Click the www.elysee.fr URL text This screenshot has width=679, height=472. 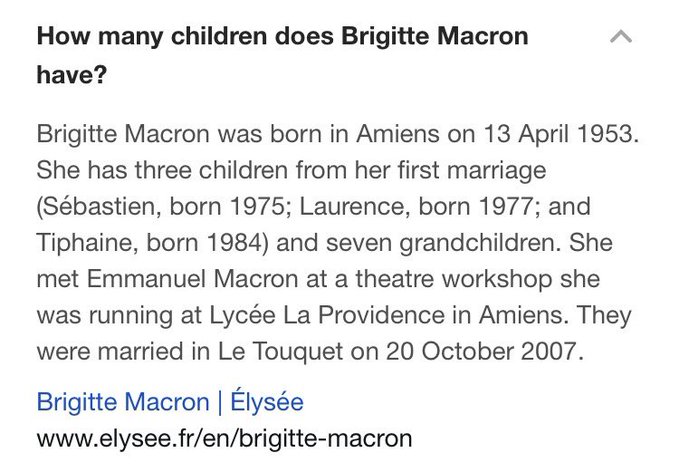(x=224, y=438)
